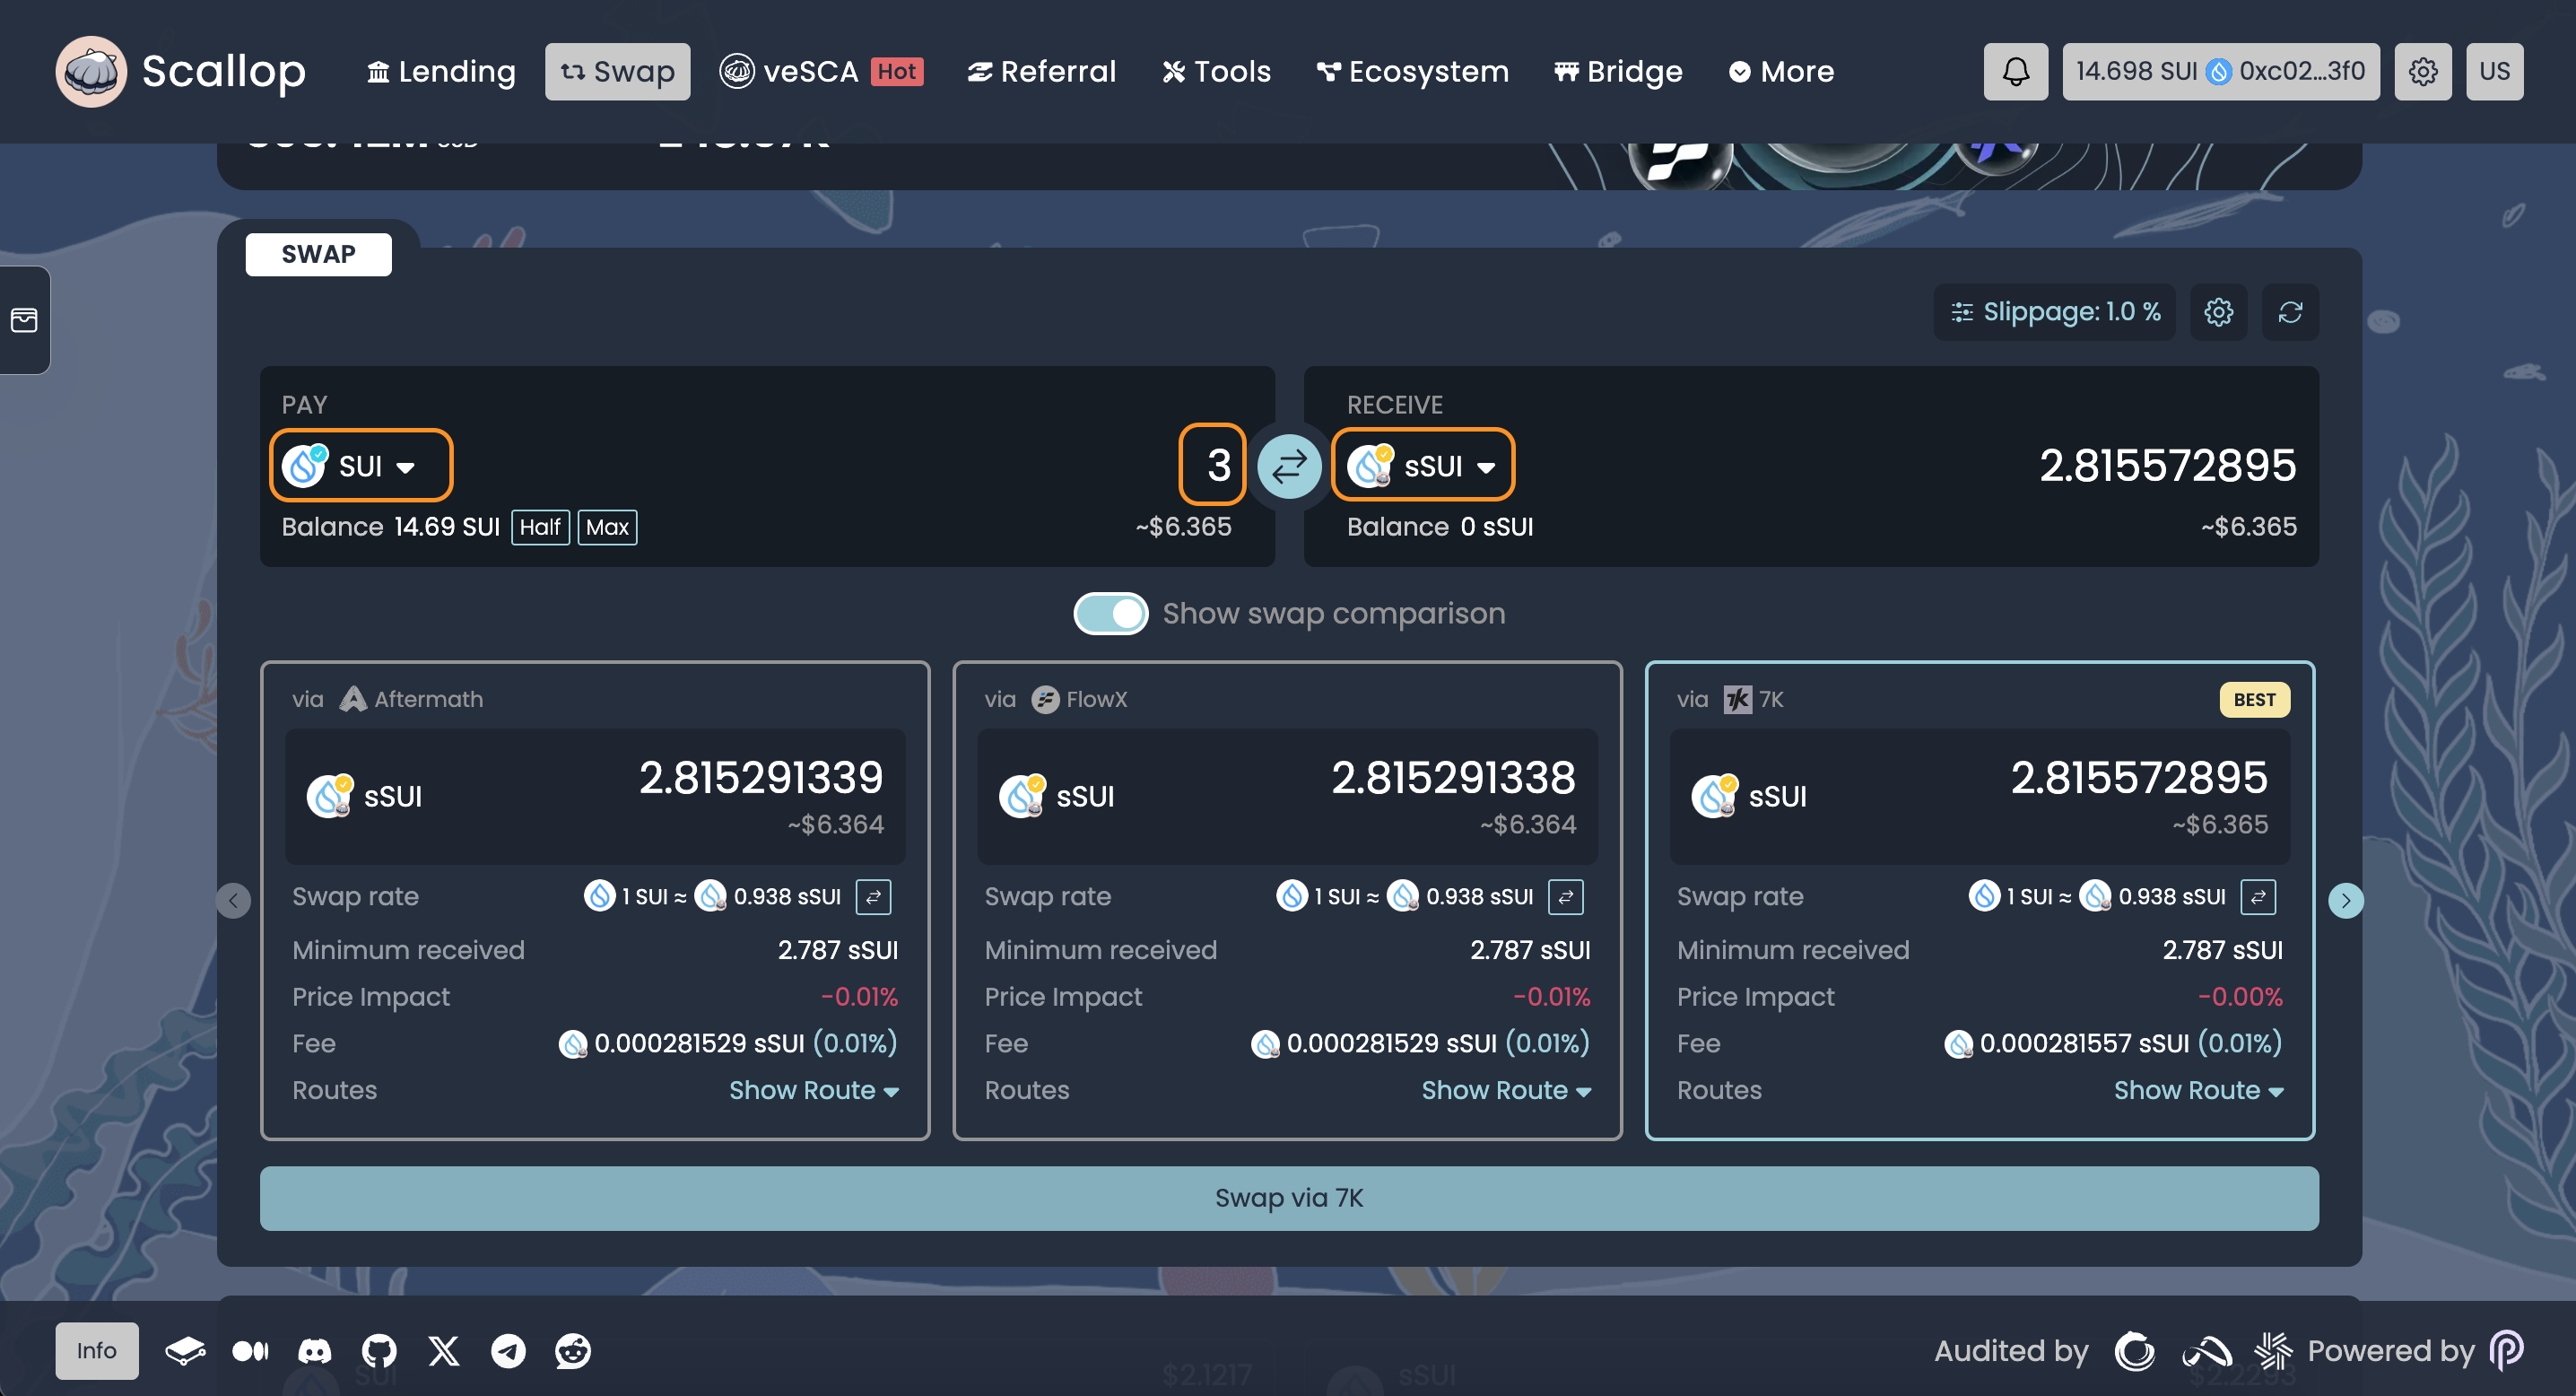Click the BEST badge on 7K card
This screenshot has height=1396, width=2576.
[x=2254, y=700]
